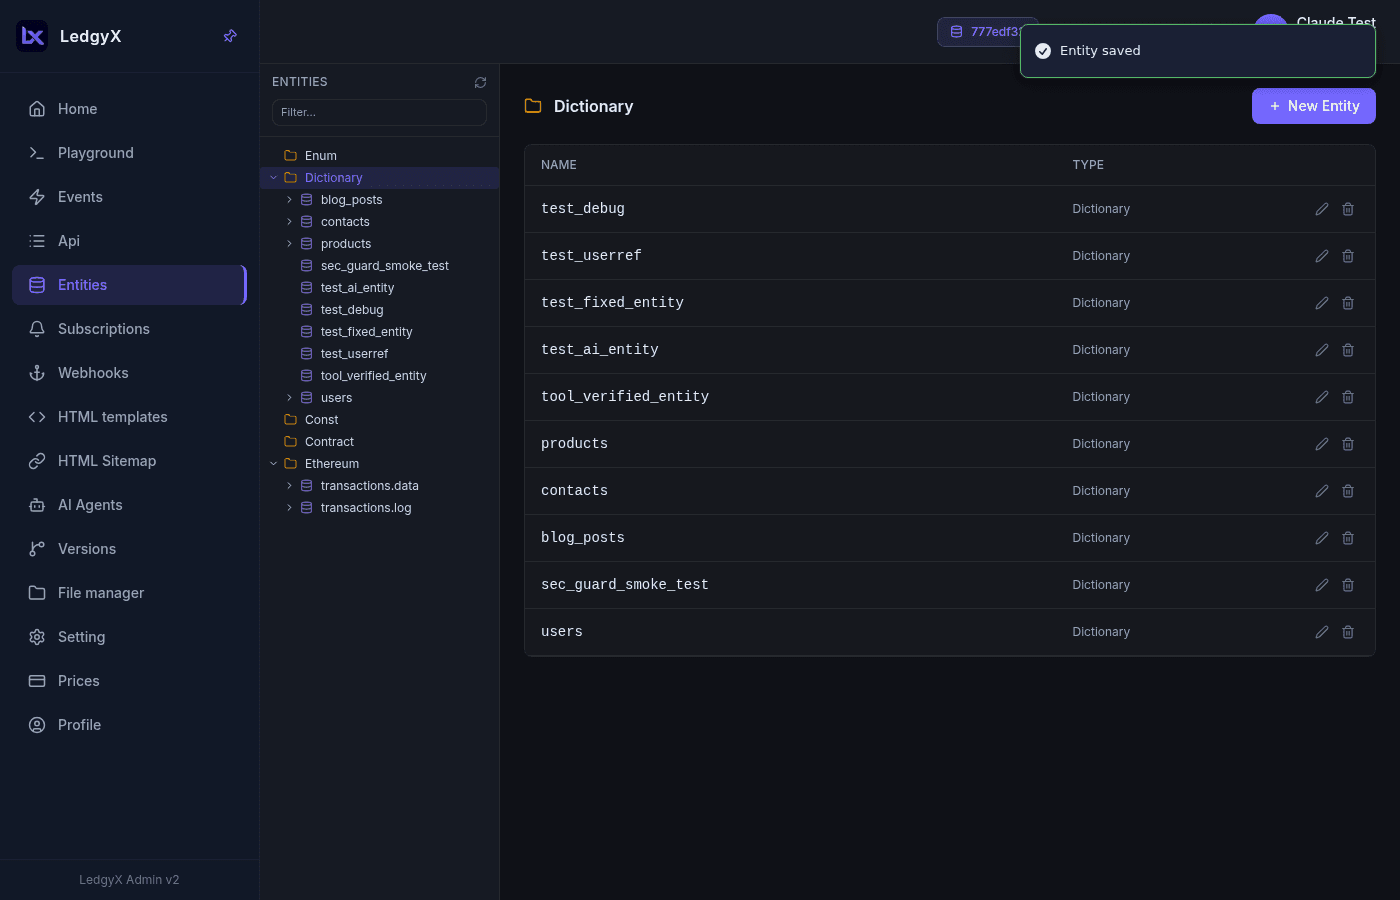Viewport: 1400px width, 900px height.
Task: Edit the test_debug entity pencil icon
Action: tap(1322, 209)
